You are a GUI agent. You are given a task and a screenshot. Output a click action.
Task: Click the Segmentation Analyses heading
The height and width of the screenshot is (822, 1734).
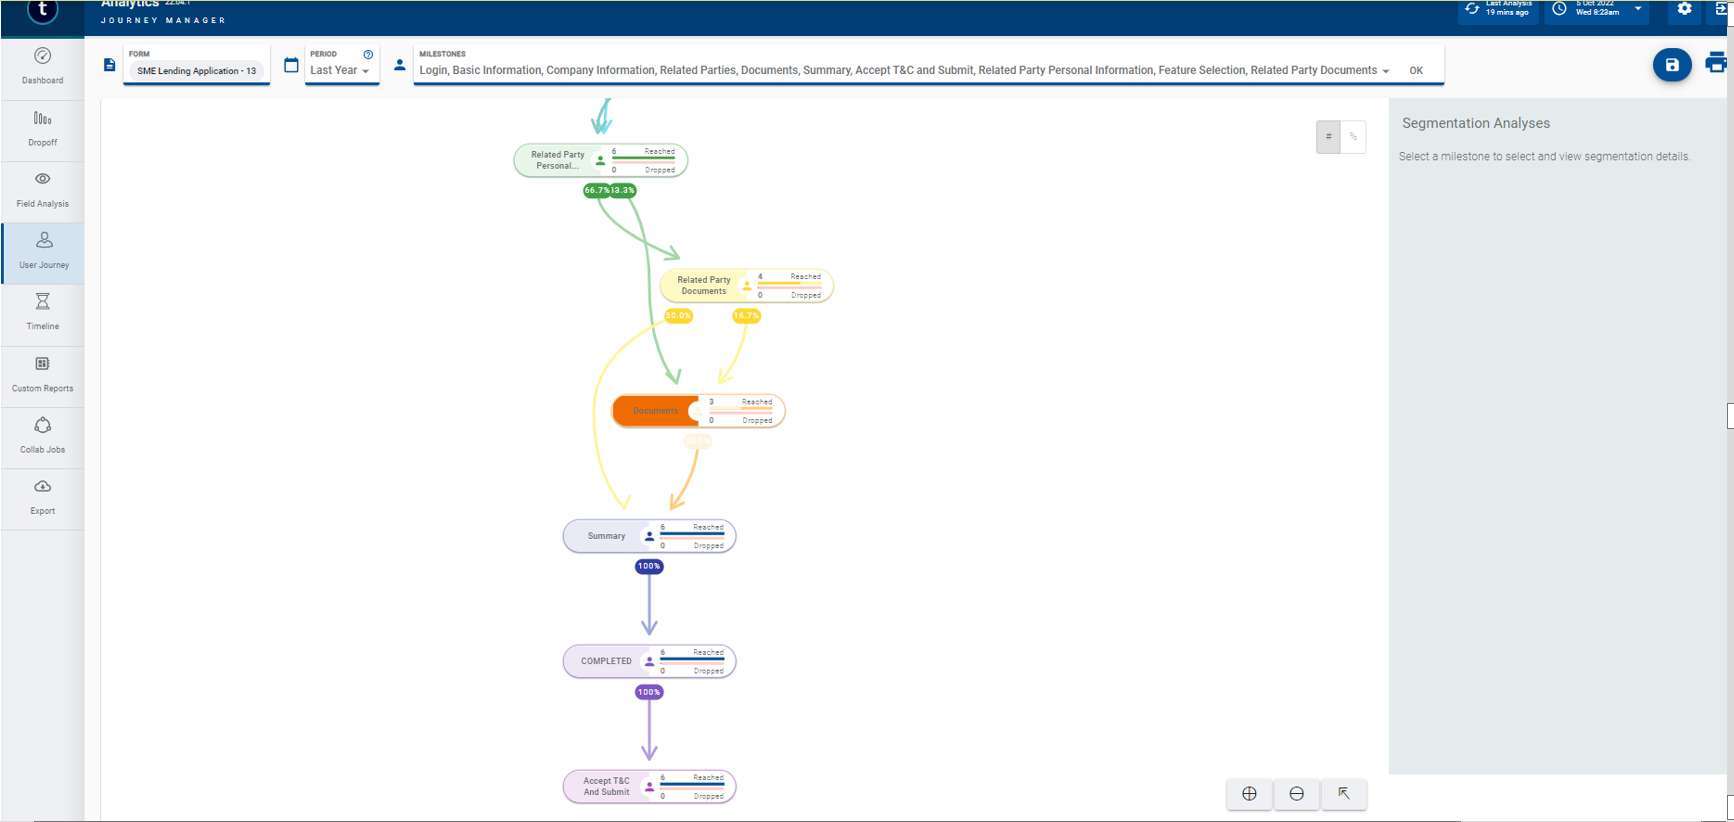click(1476, 123)
